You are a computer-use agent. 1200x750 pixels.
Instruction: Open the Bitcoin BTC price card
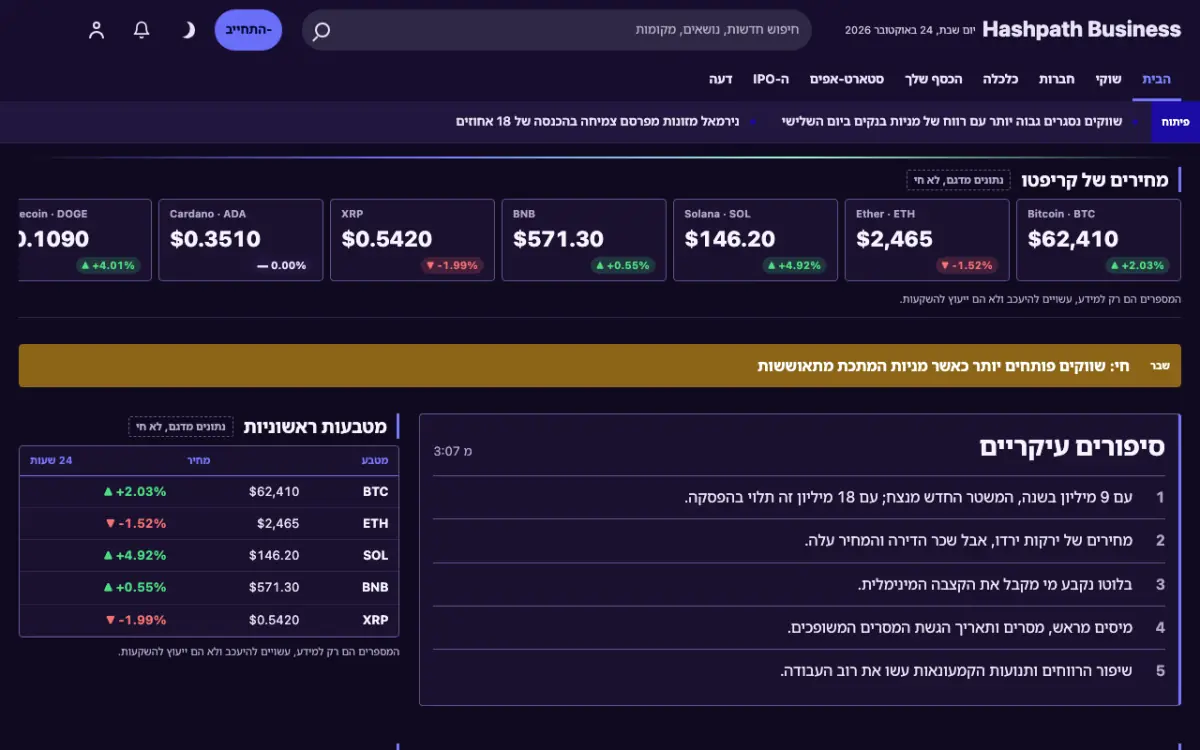(1098, 240)
